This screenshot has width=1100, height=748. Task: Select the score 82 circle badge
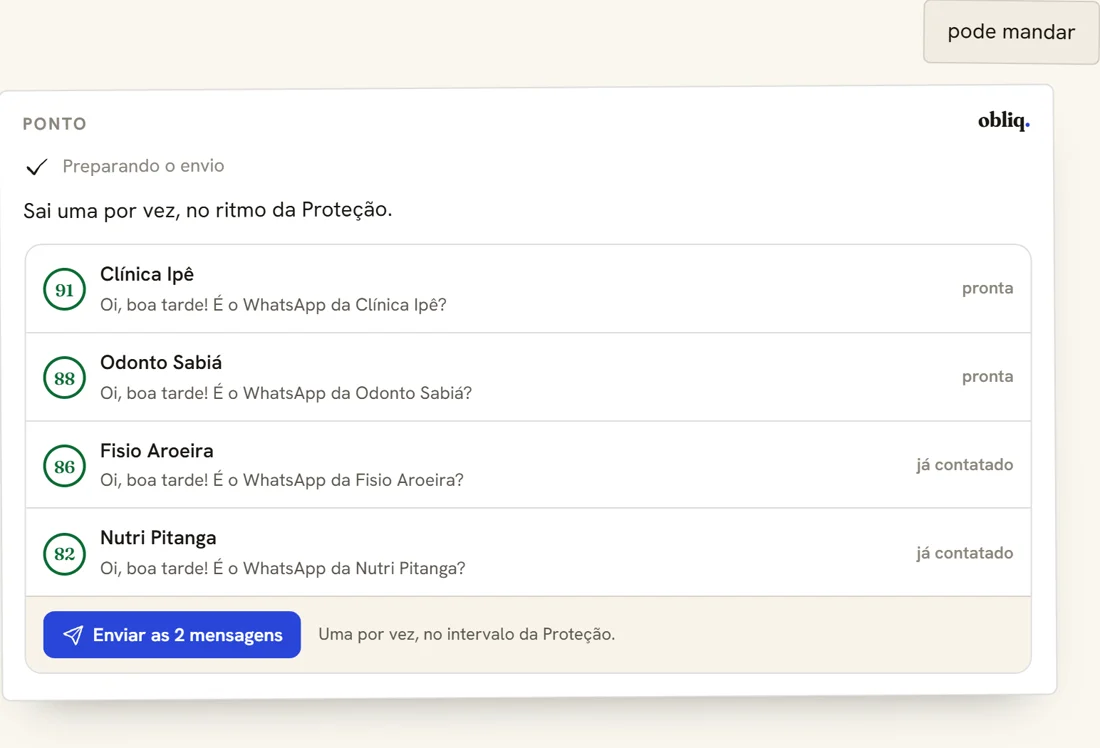pos(65,554)
